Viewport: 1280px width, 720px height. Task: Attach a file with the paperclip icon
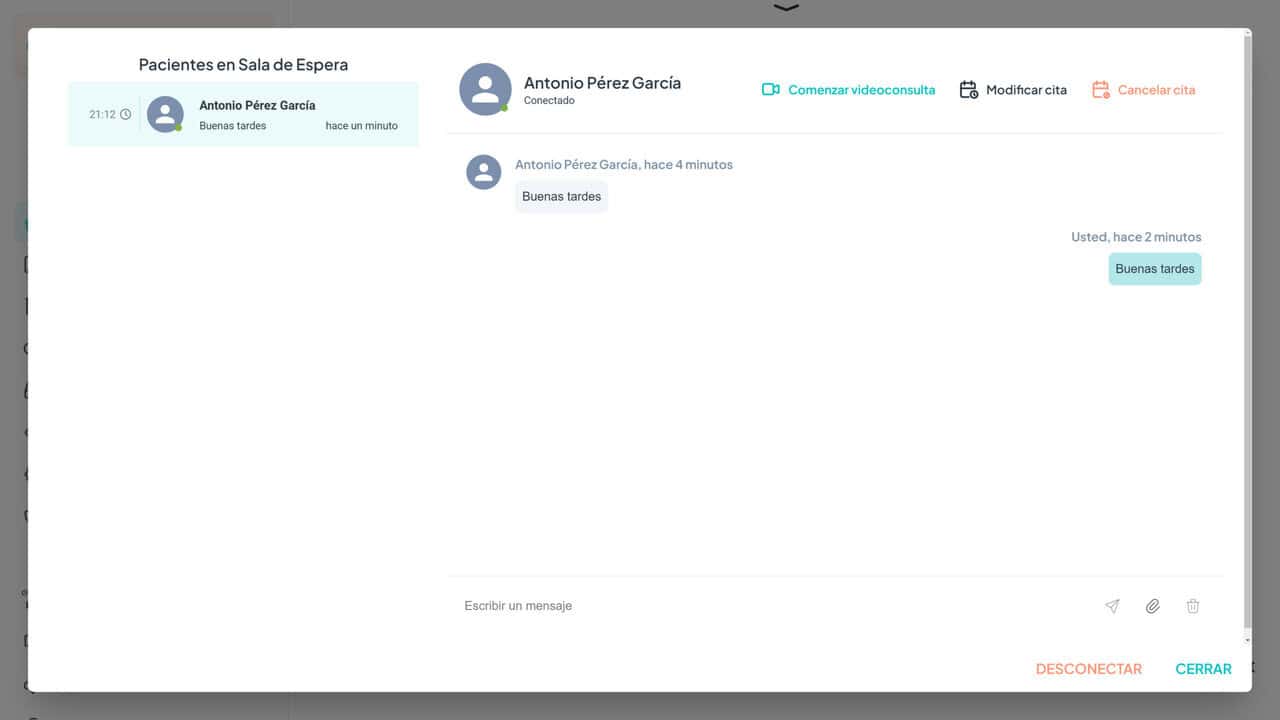(x=1152, y=606)
